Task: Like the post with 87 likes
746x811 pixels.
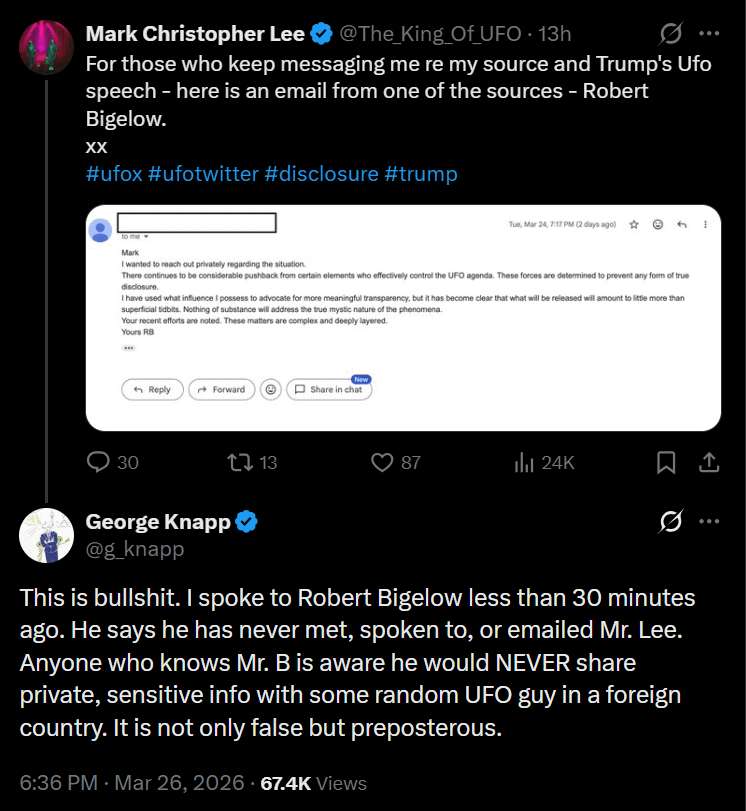Action: [x=381, y=462]
